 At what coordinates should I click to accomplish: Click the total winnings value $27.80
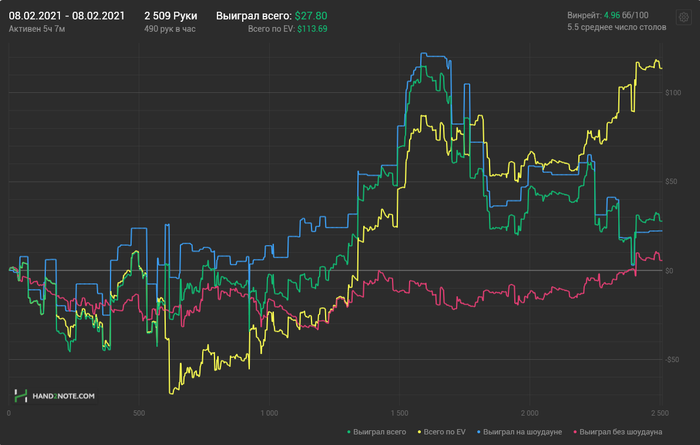311,16
